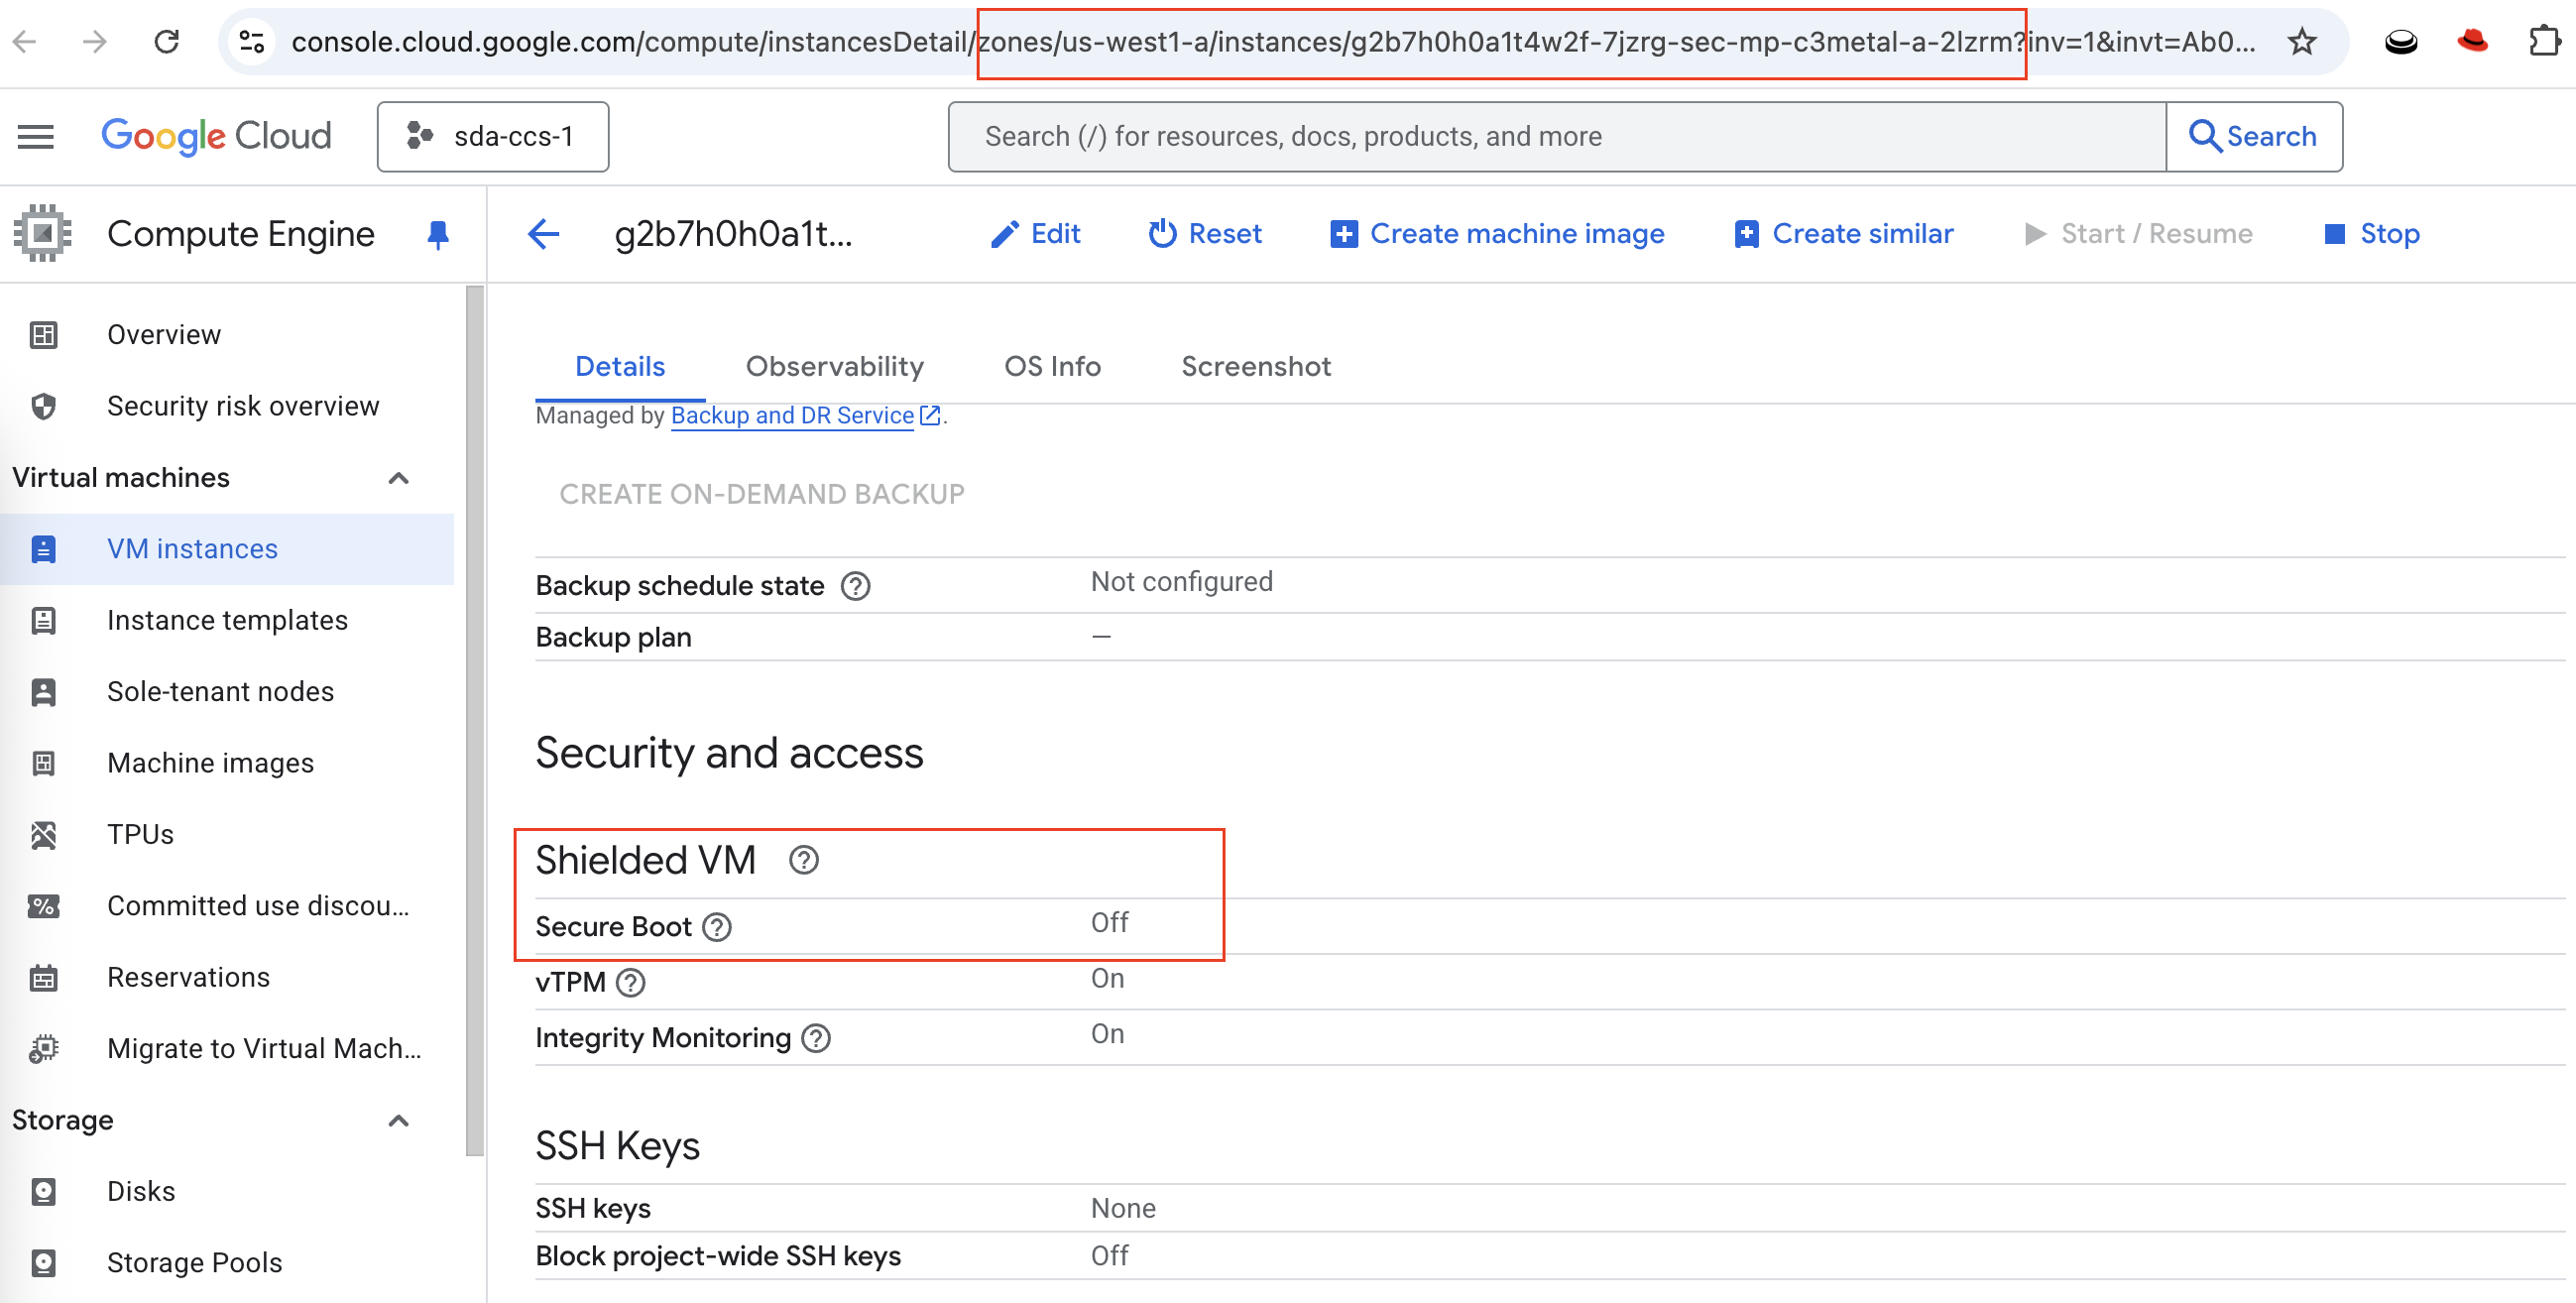This screenshot has width=2576, height=1303.
Task: Open the OS Info tab
Action: [x=1052, y=366]
